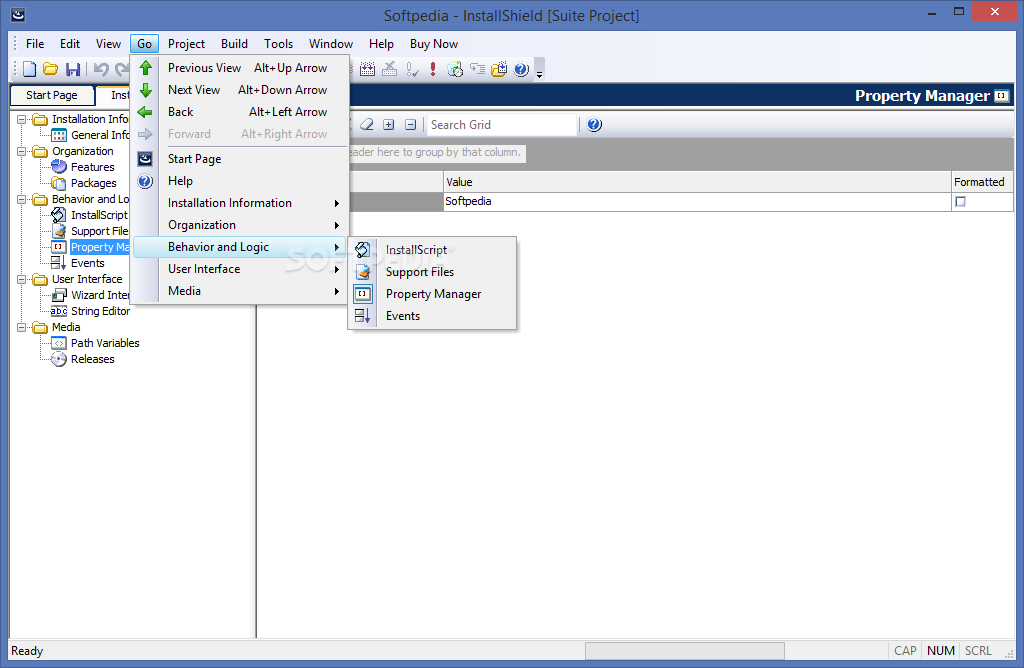Viewport: 1024px width, 668px height.
Task: Select Path Variables in the tree
Action: pos(105,343)
